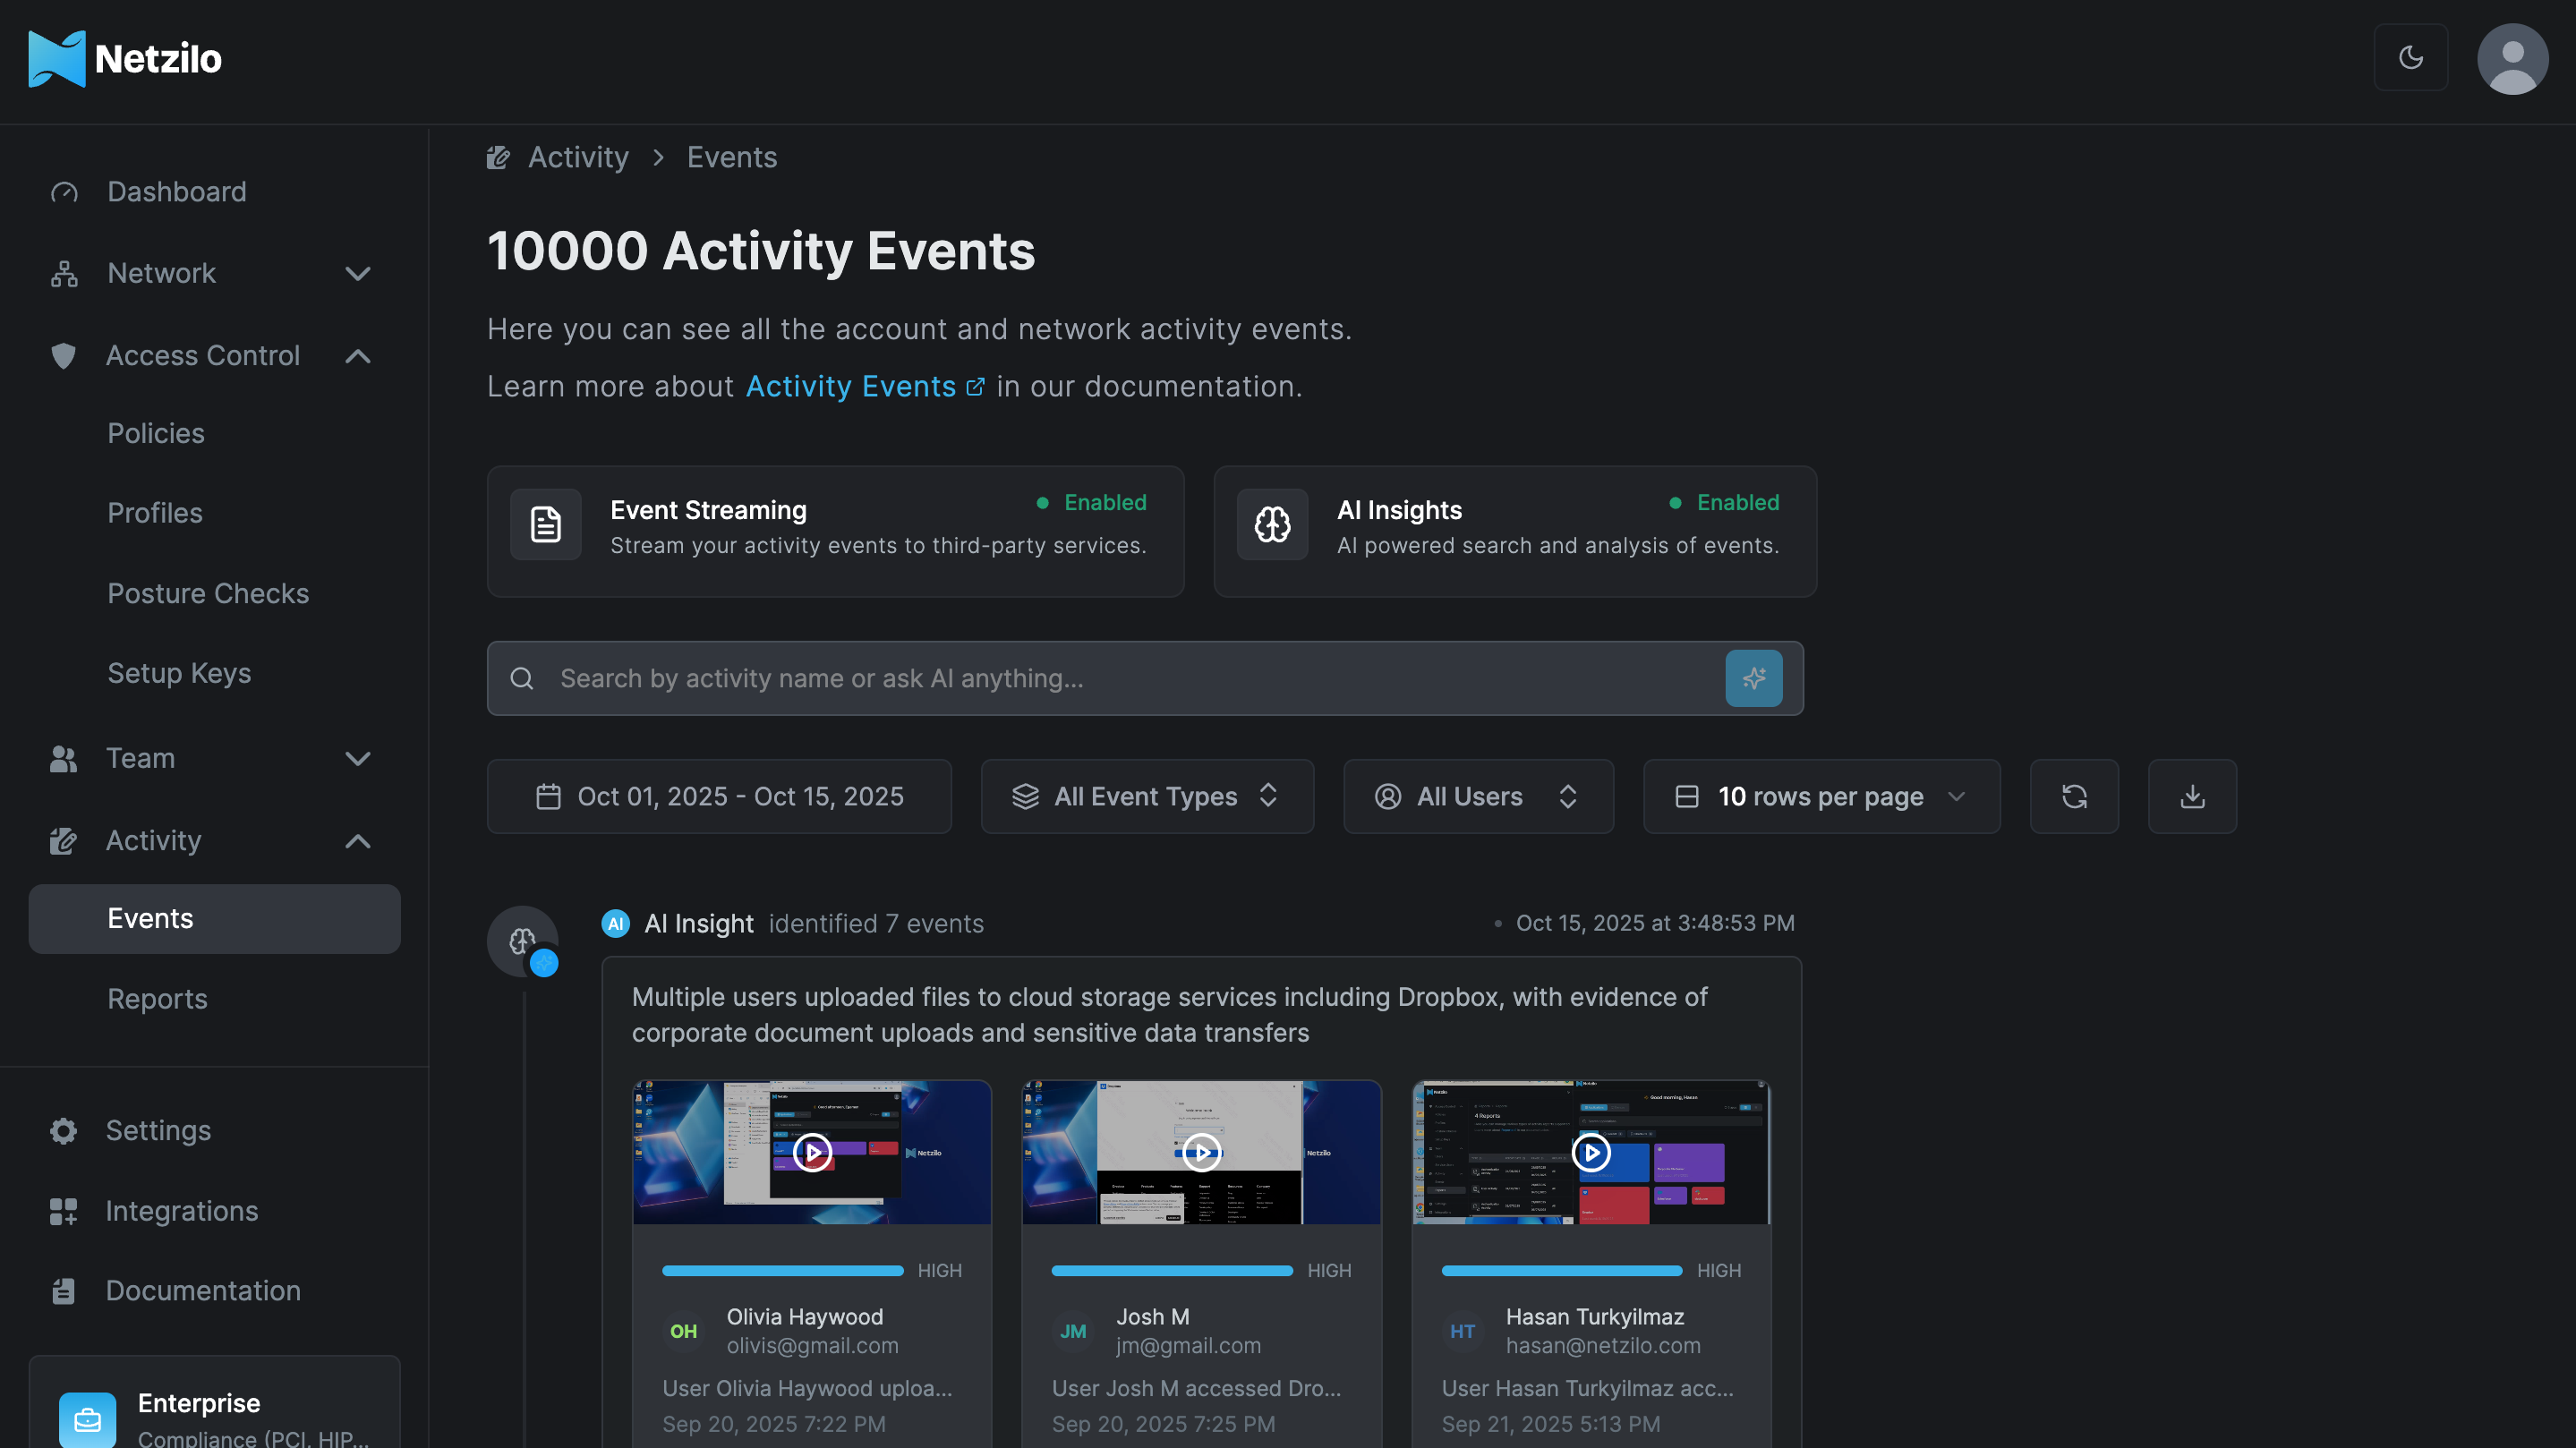The image size is (2576, 1448).
Task: Open the Reports page
Action: click(157, 998)
